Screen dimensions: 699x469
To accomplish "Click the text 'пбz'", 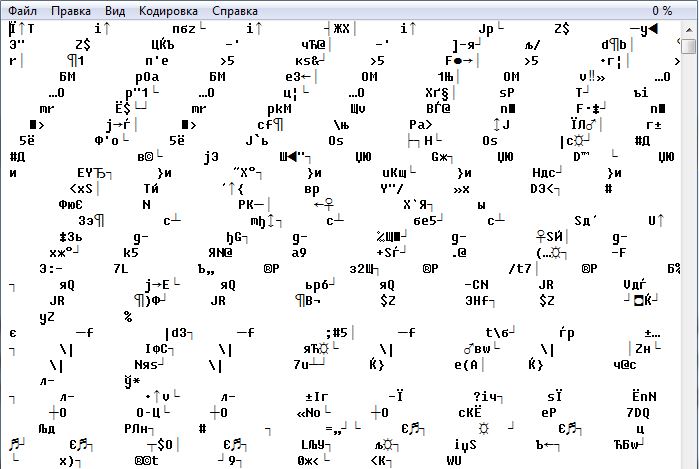I will coord(184,29).
